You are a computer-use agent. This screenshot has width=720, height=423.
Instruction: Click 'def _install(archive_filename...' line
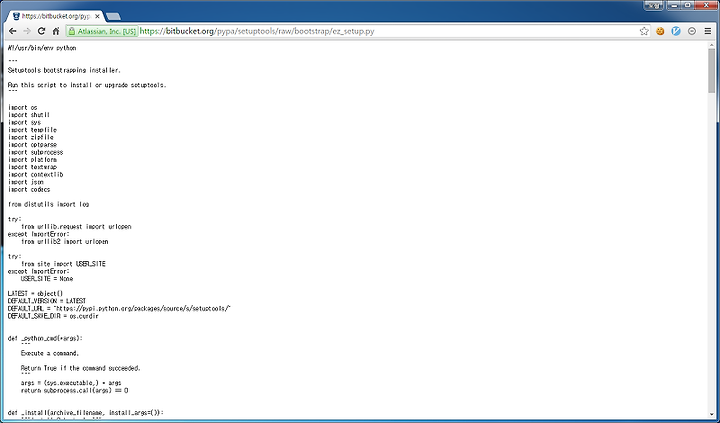pyautogui.click(x=85, y=412)
